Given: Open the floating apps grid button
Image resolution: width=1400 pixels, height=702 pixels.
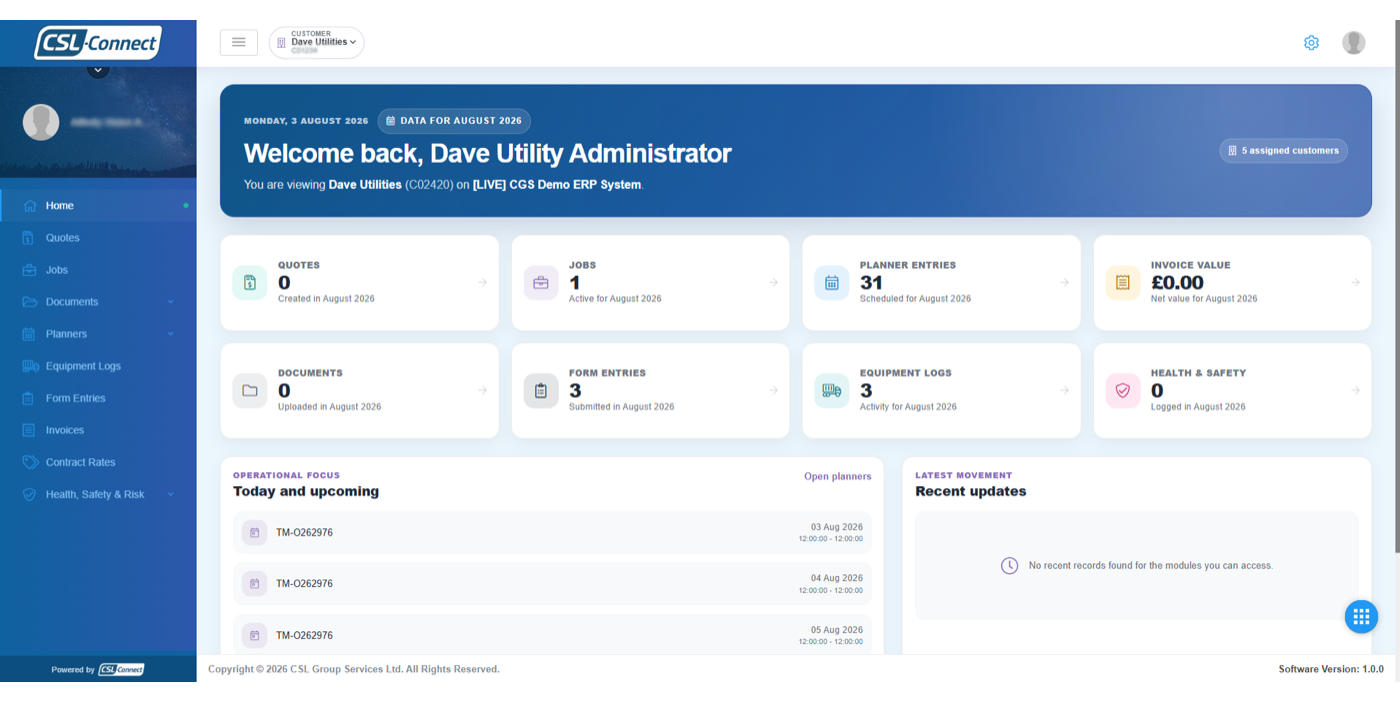Looking at the screenshot, I should pos(1360,617).
